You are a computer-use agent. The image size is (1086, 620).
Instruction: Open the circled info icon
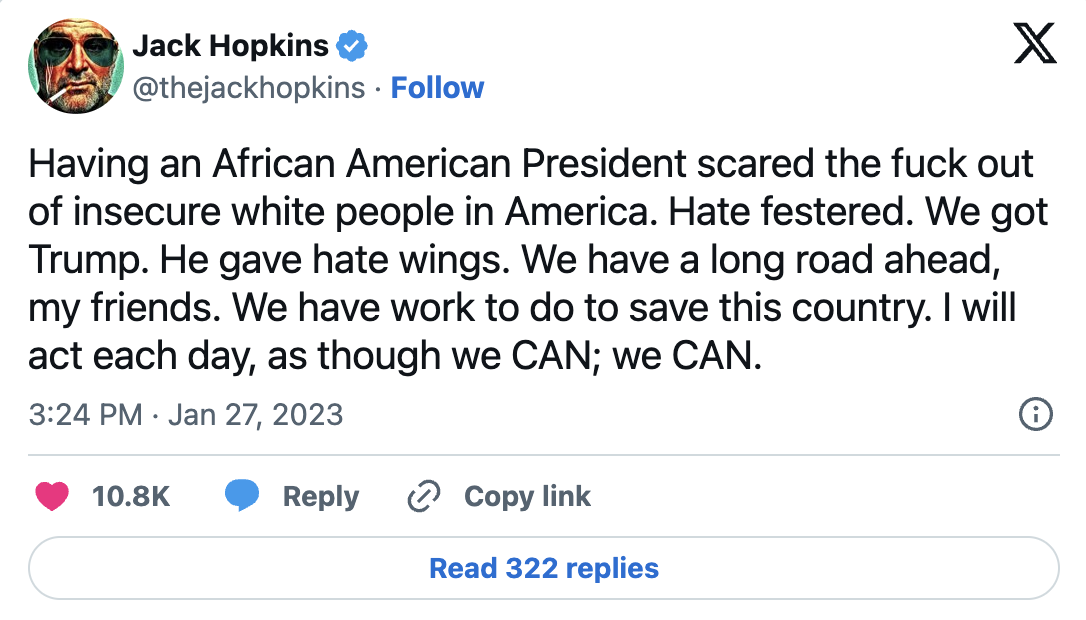pyautogui.click(x=1035, y=414)
